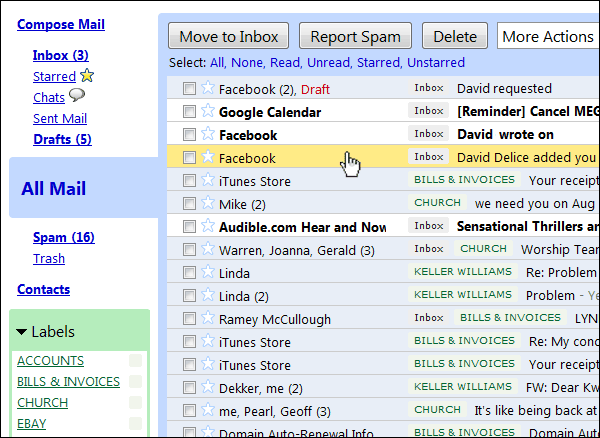Open the Trash folder
Viewport: 600px width, 438px height.
click(x=49, y=259)
